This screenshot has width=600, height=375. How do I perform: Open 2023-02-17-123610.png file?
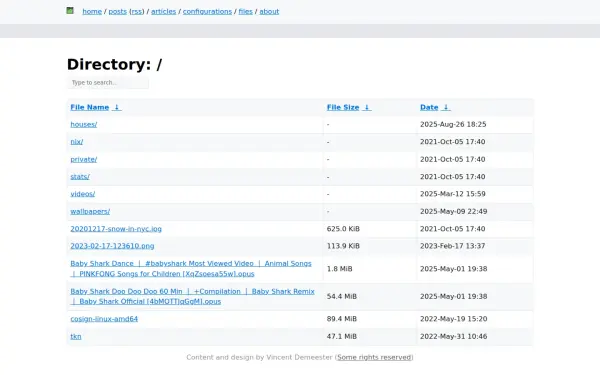point(112,246)
